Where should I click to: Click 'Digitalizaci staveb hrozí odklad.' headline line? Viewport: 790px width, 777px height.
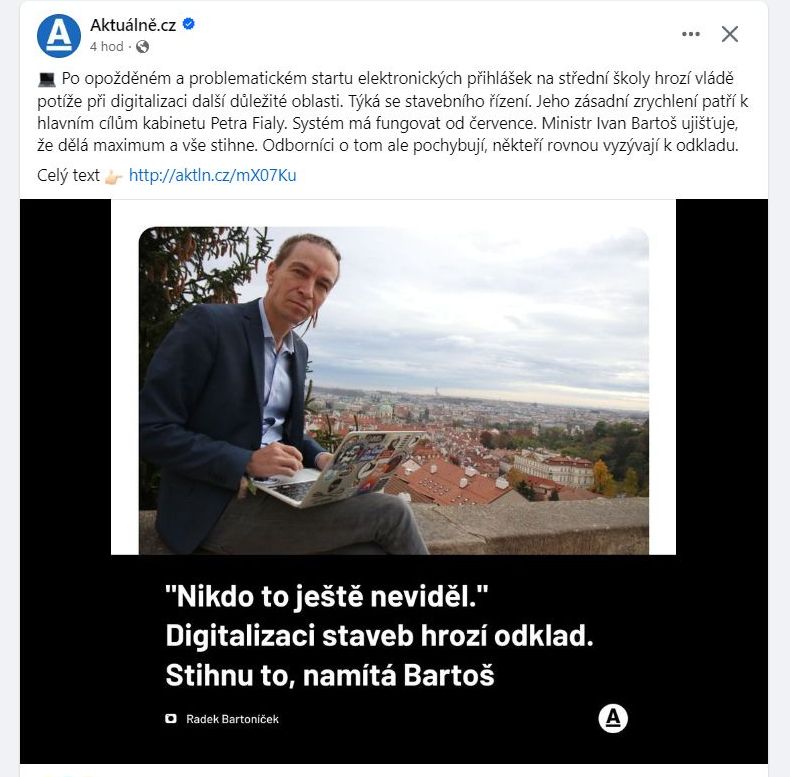pos(379,636)
